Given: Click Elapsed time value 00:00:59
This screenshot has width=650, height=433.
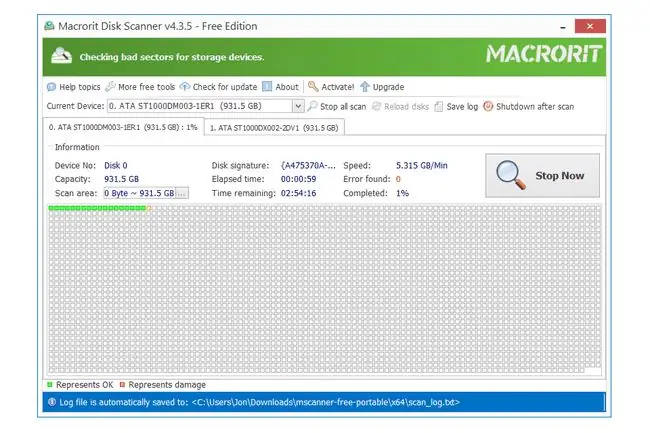Looking at the screenshot, I should (x=298, y=179).
